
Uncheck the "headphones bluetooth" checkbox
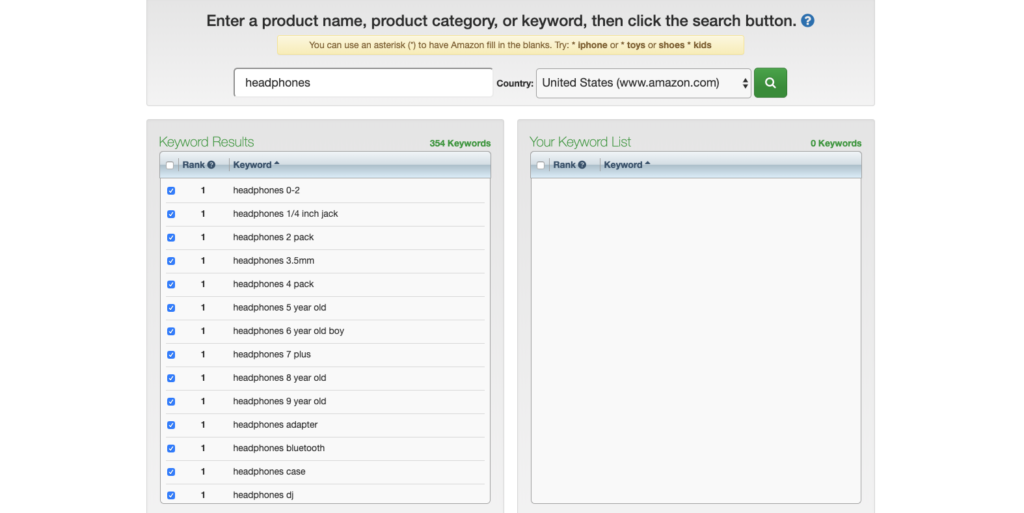pyautogui.click(x=171, y=449)
